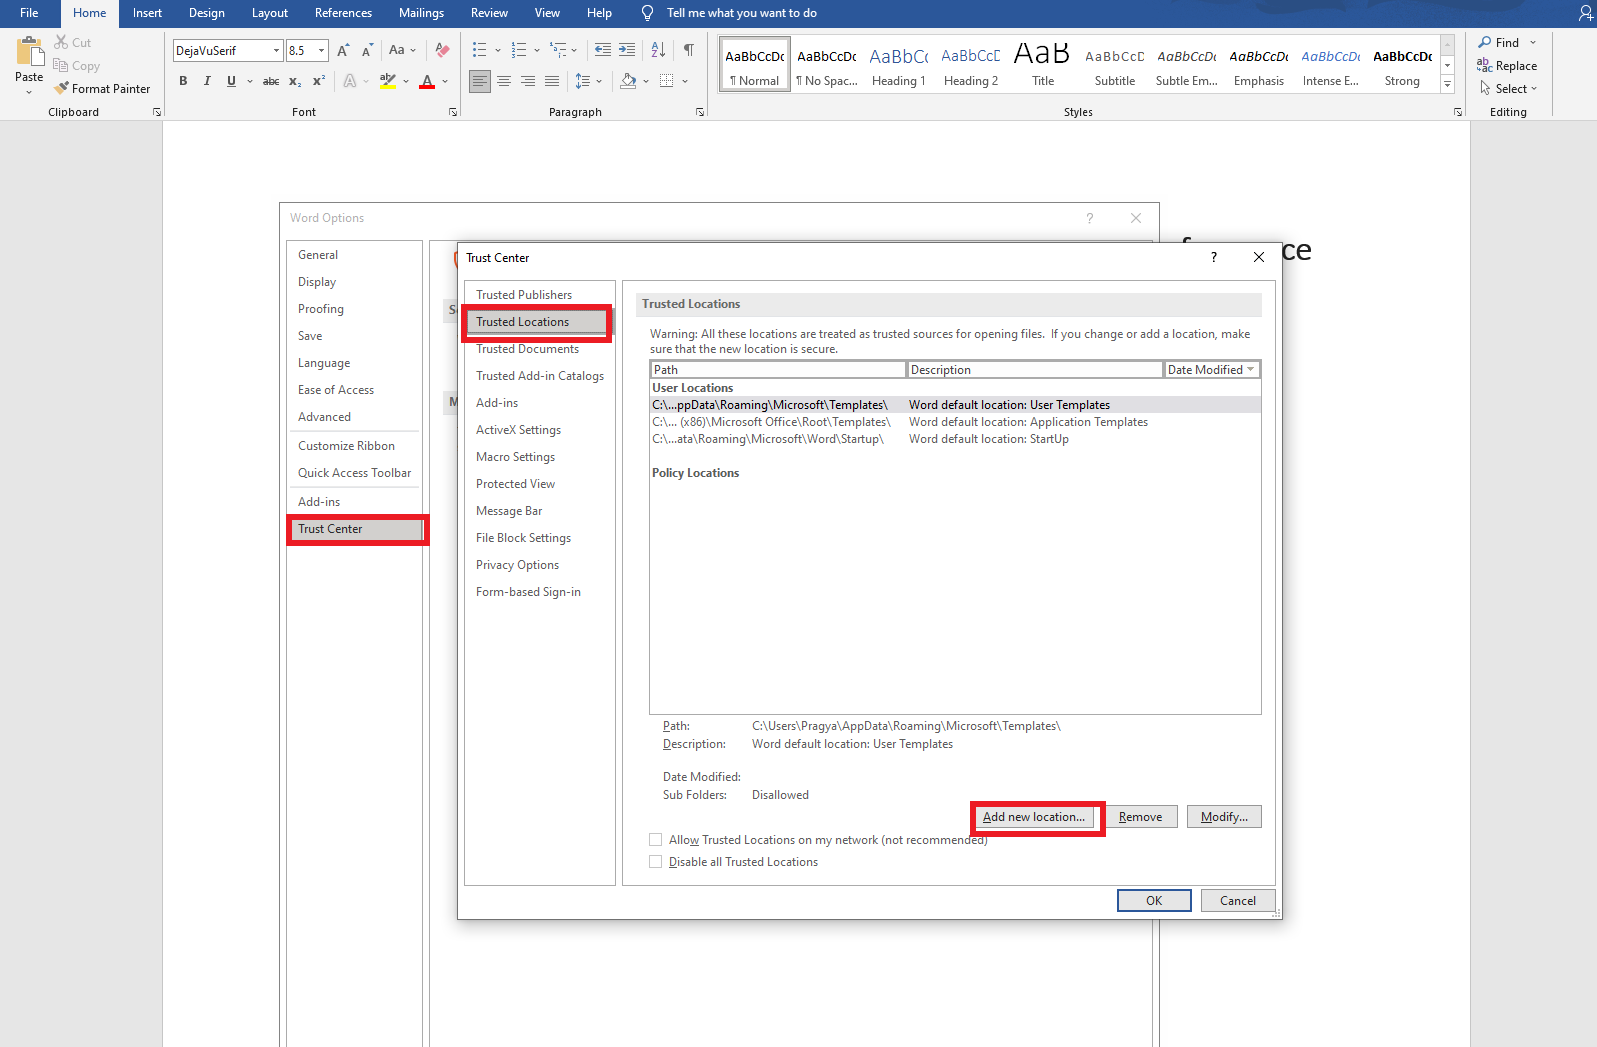Justify paragraph text
Image resolution: width=1597 pixels, height=1047 pixels.
[552, 81]
